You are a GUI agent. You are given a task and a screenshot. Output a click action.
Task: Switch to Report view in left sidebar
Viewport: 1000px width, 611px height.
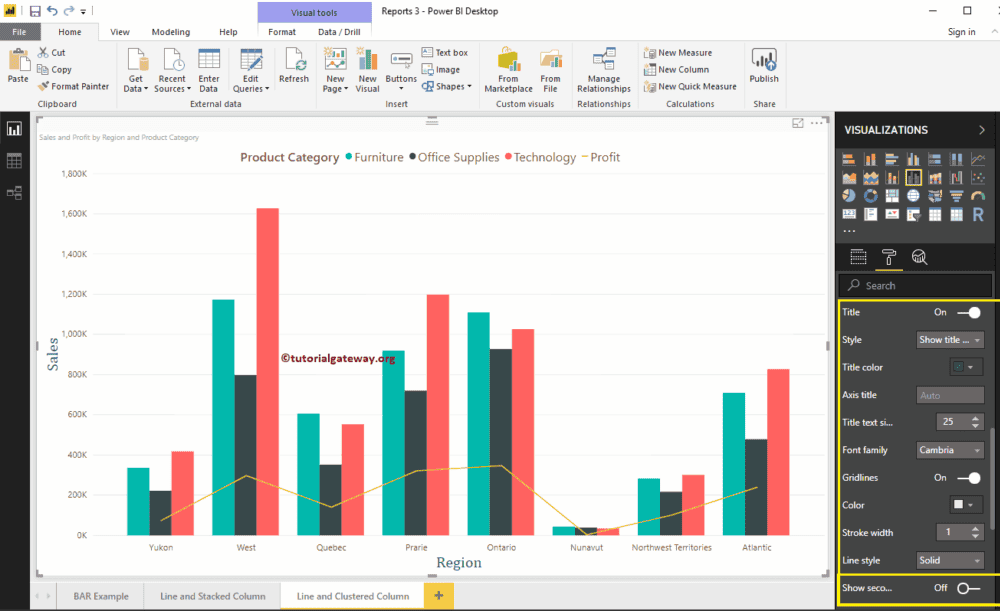point(14,129)
